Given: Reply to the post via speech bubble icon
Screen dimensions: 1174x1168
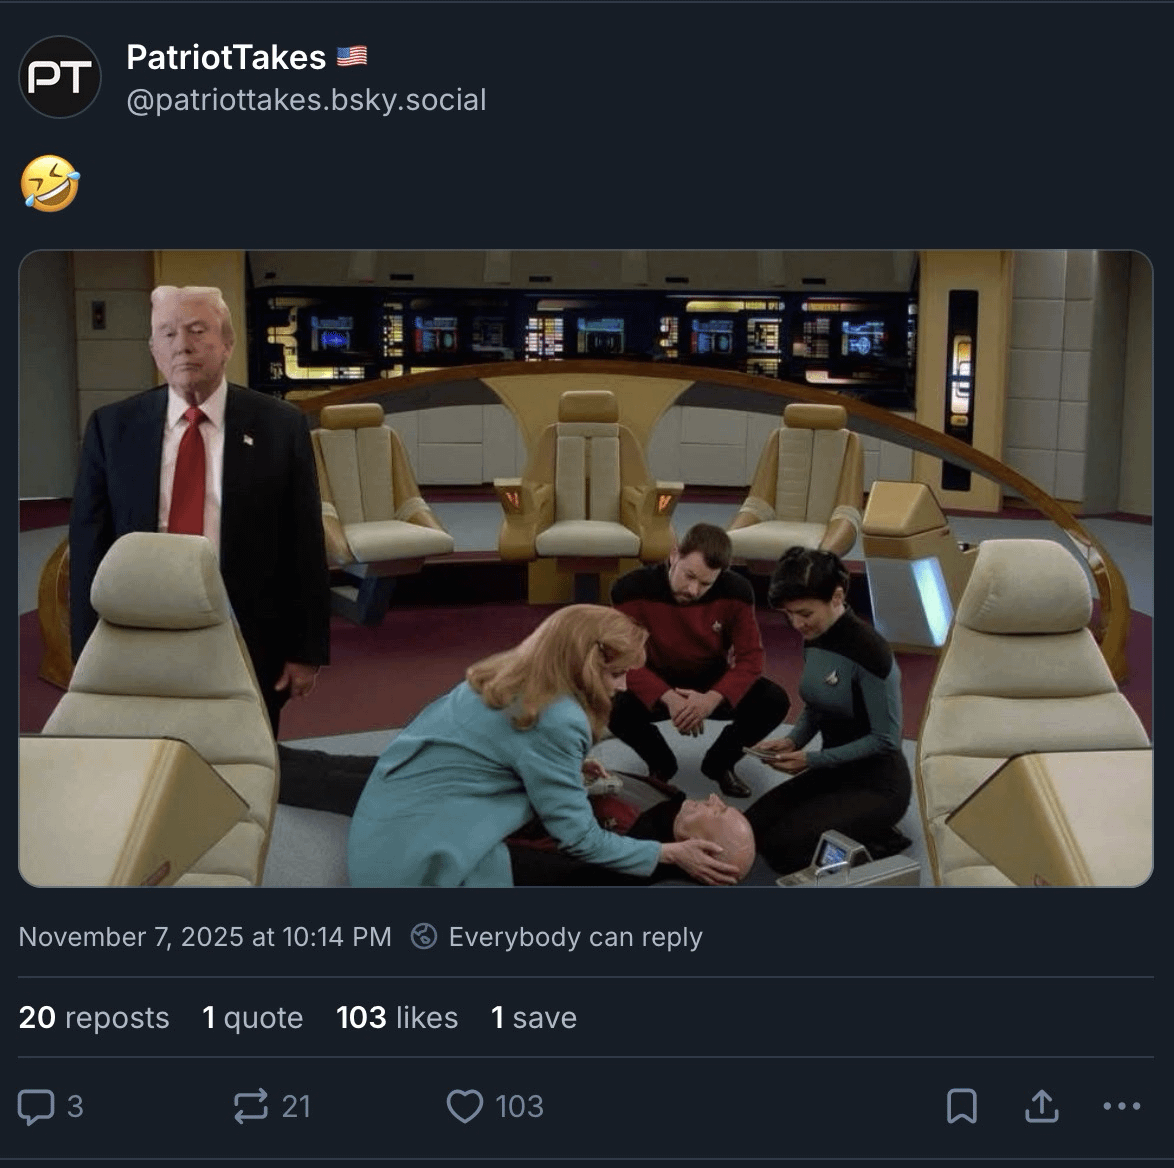Looking at the screenshot, I should click(x=36, y=1106).
